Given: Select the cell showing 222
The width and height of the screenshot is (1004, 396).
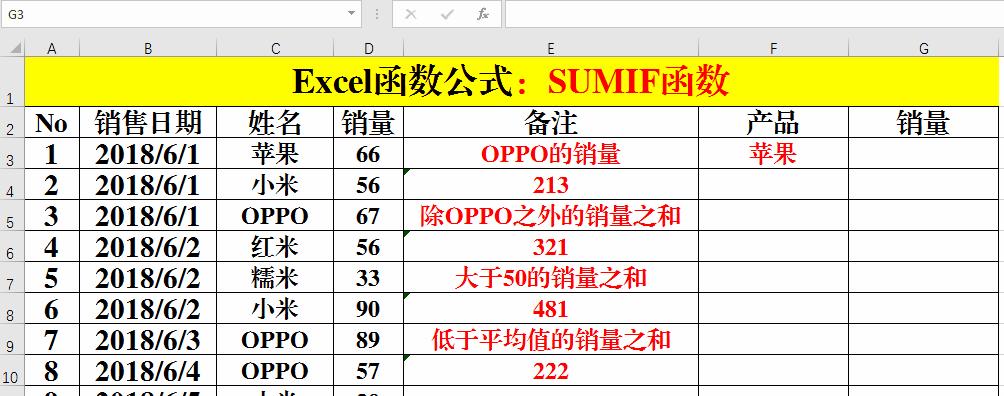Looking at the screenshot, I should [551, 370].
